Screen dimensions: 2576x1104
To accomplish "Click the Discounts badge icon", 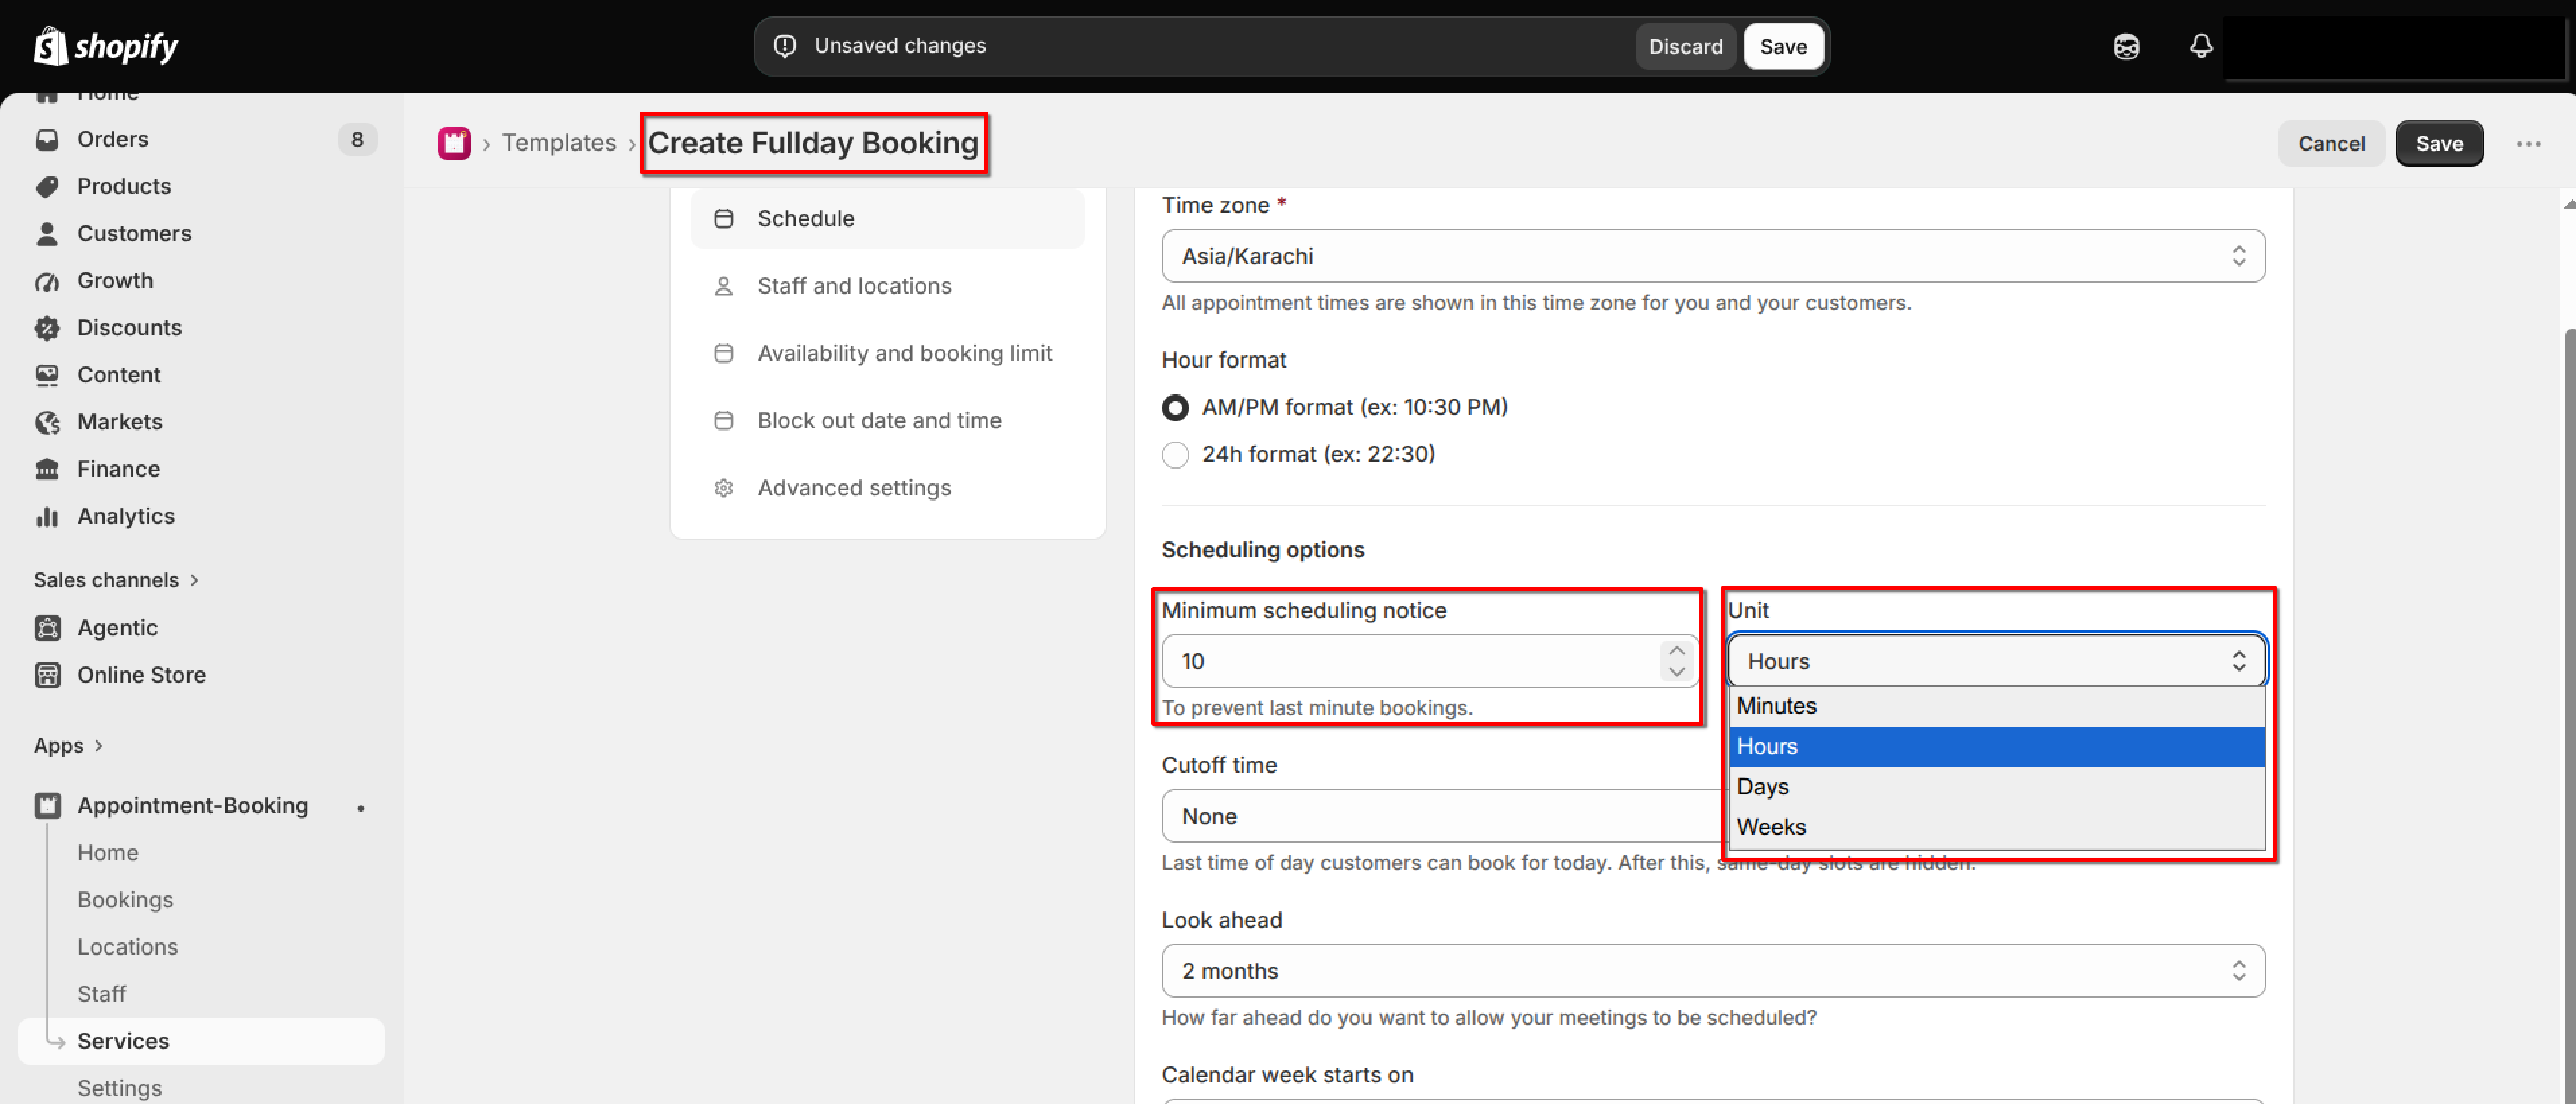I will click(x=47, y=328).
